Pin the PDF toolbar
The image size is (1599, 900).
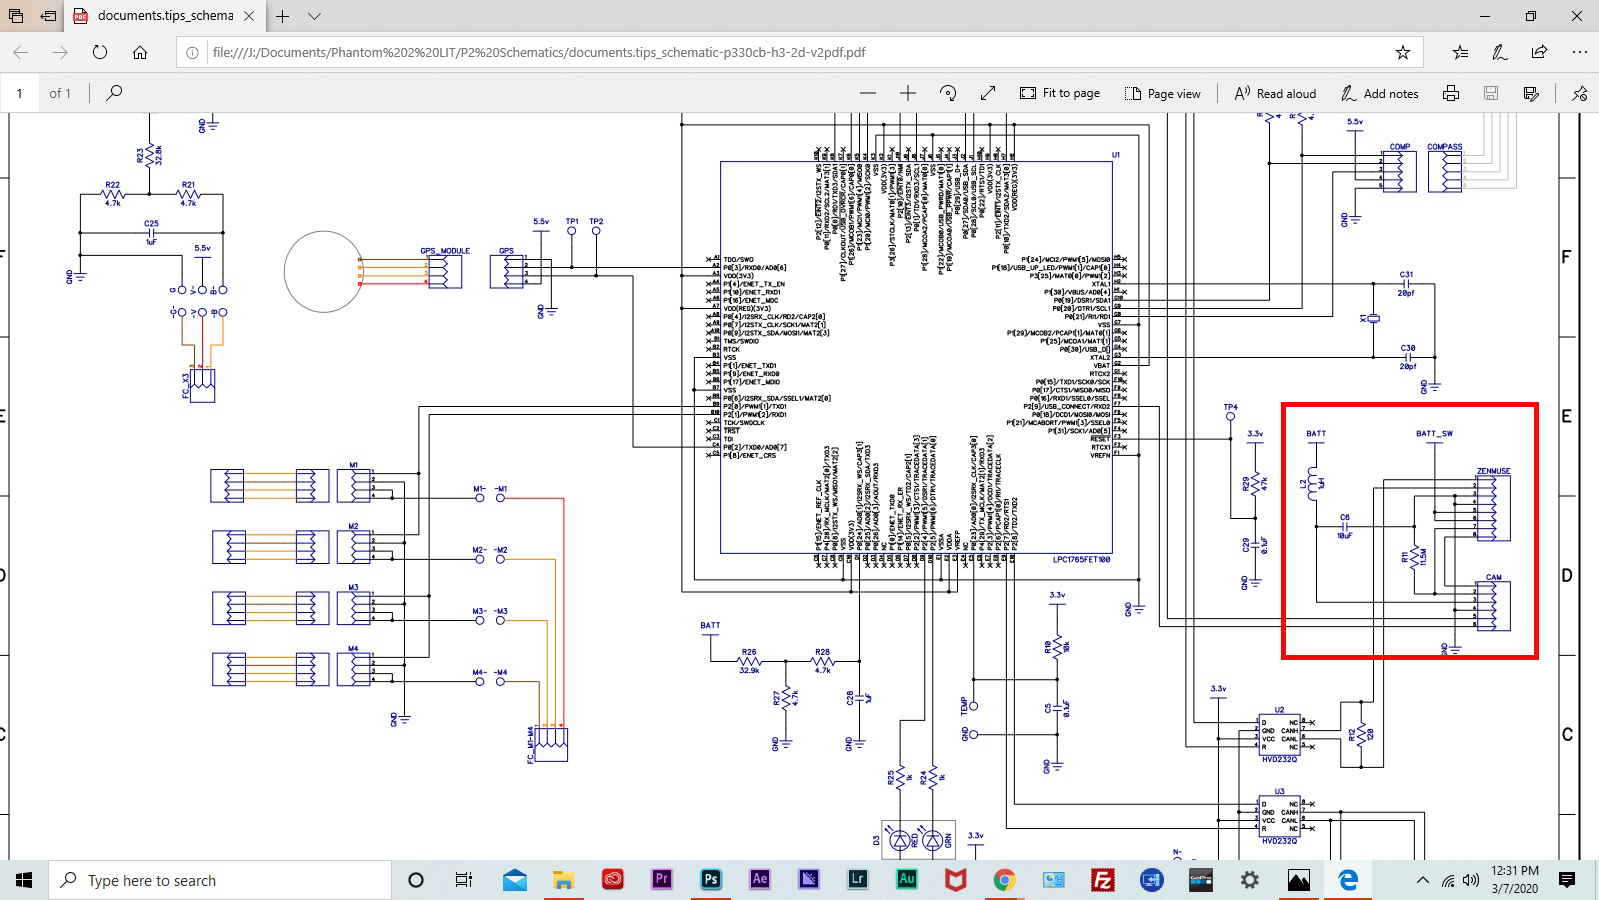pos(1580,93)
